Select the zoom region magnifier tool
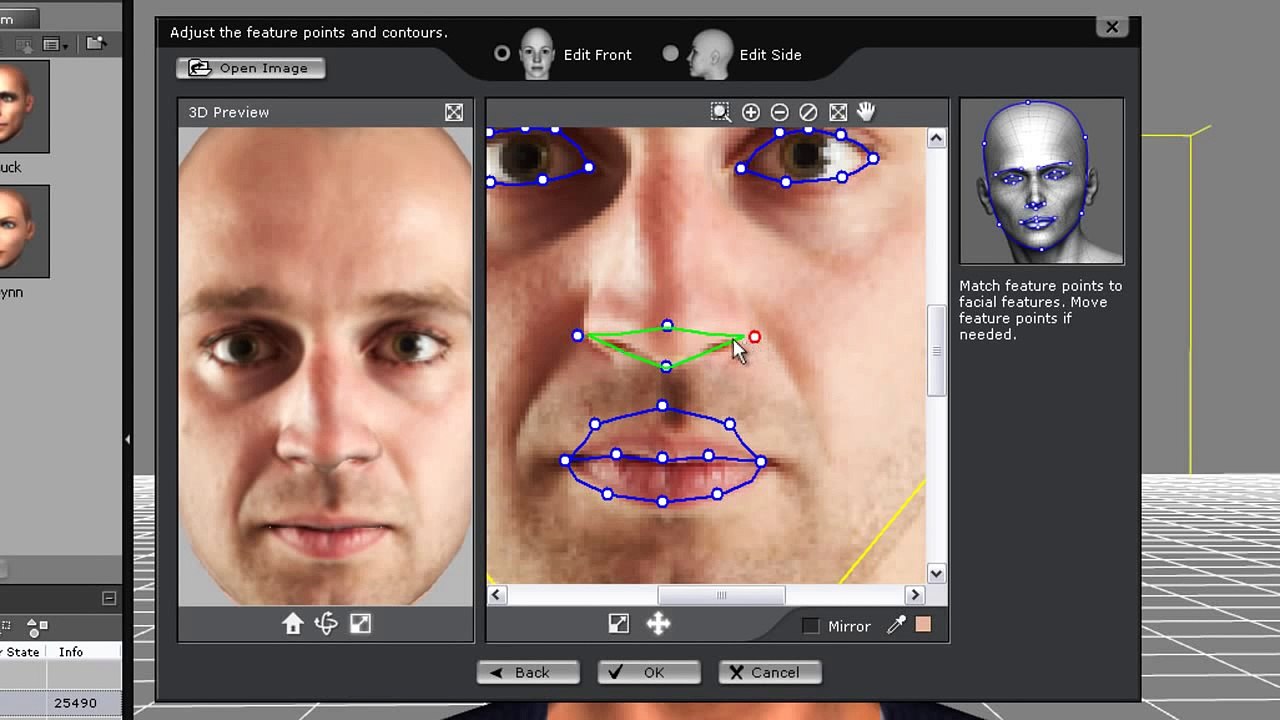Viewport: 1280px width, 720px height. coord(720,112)
